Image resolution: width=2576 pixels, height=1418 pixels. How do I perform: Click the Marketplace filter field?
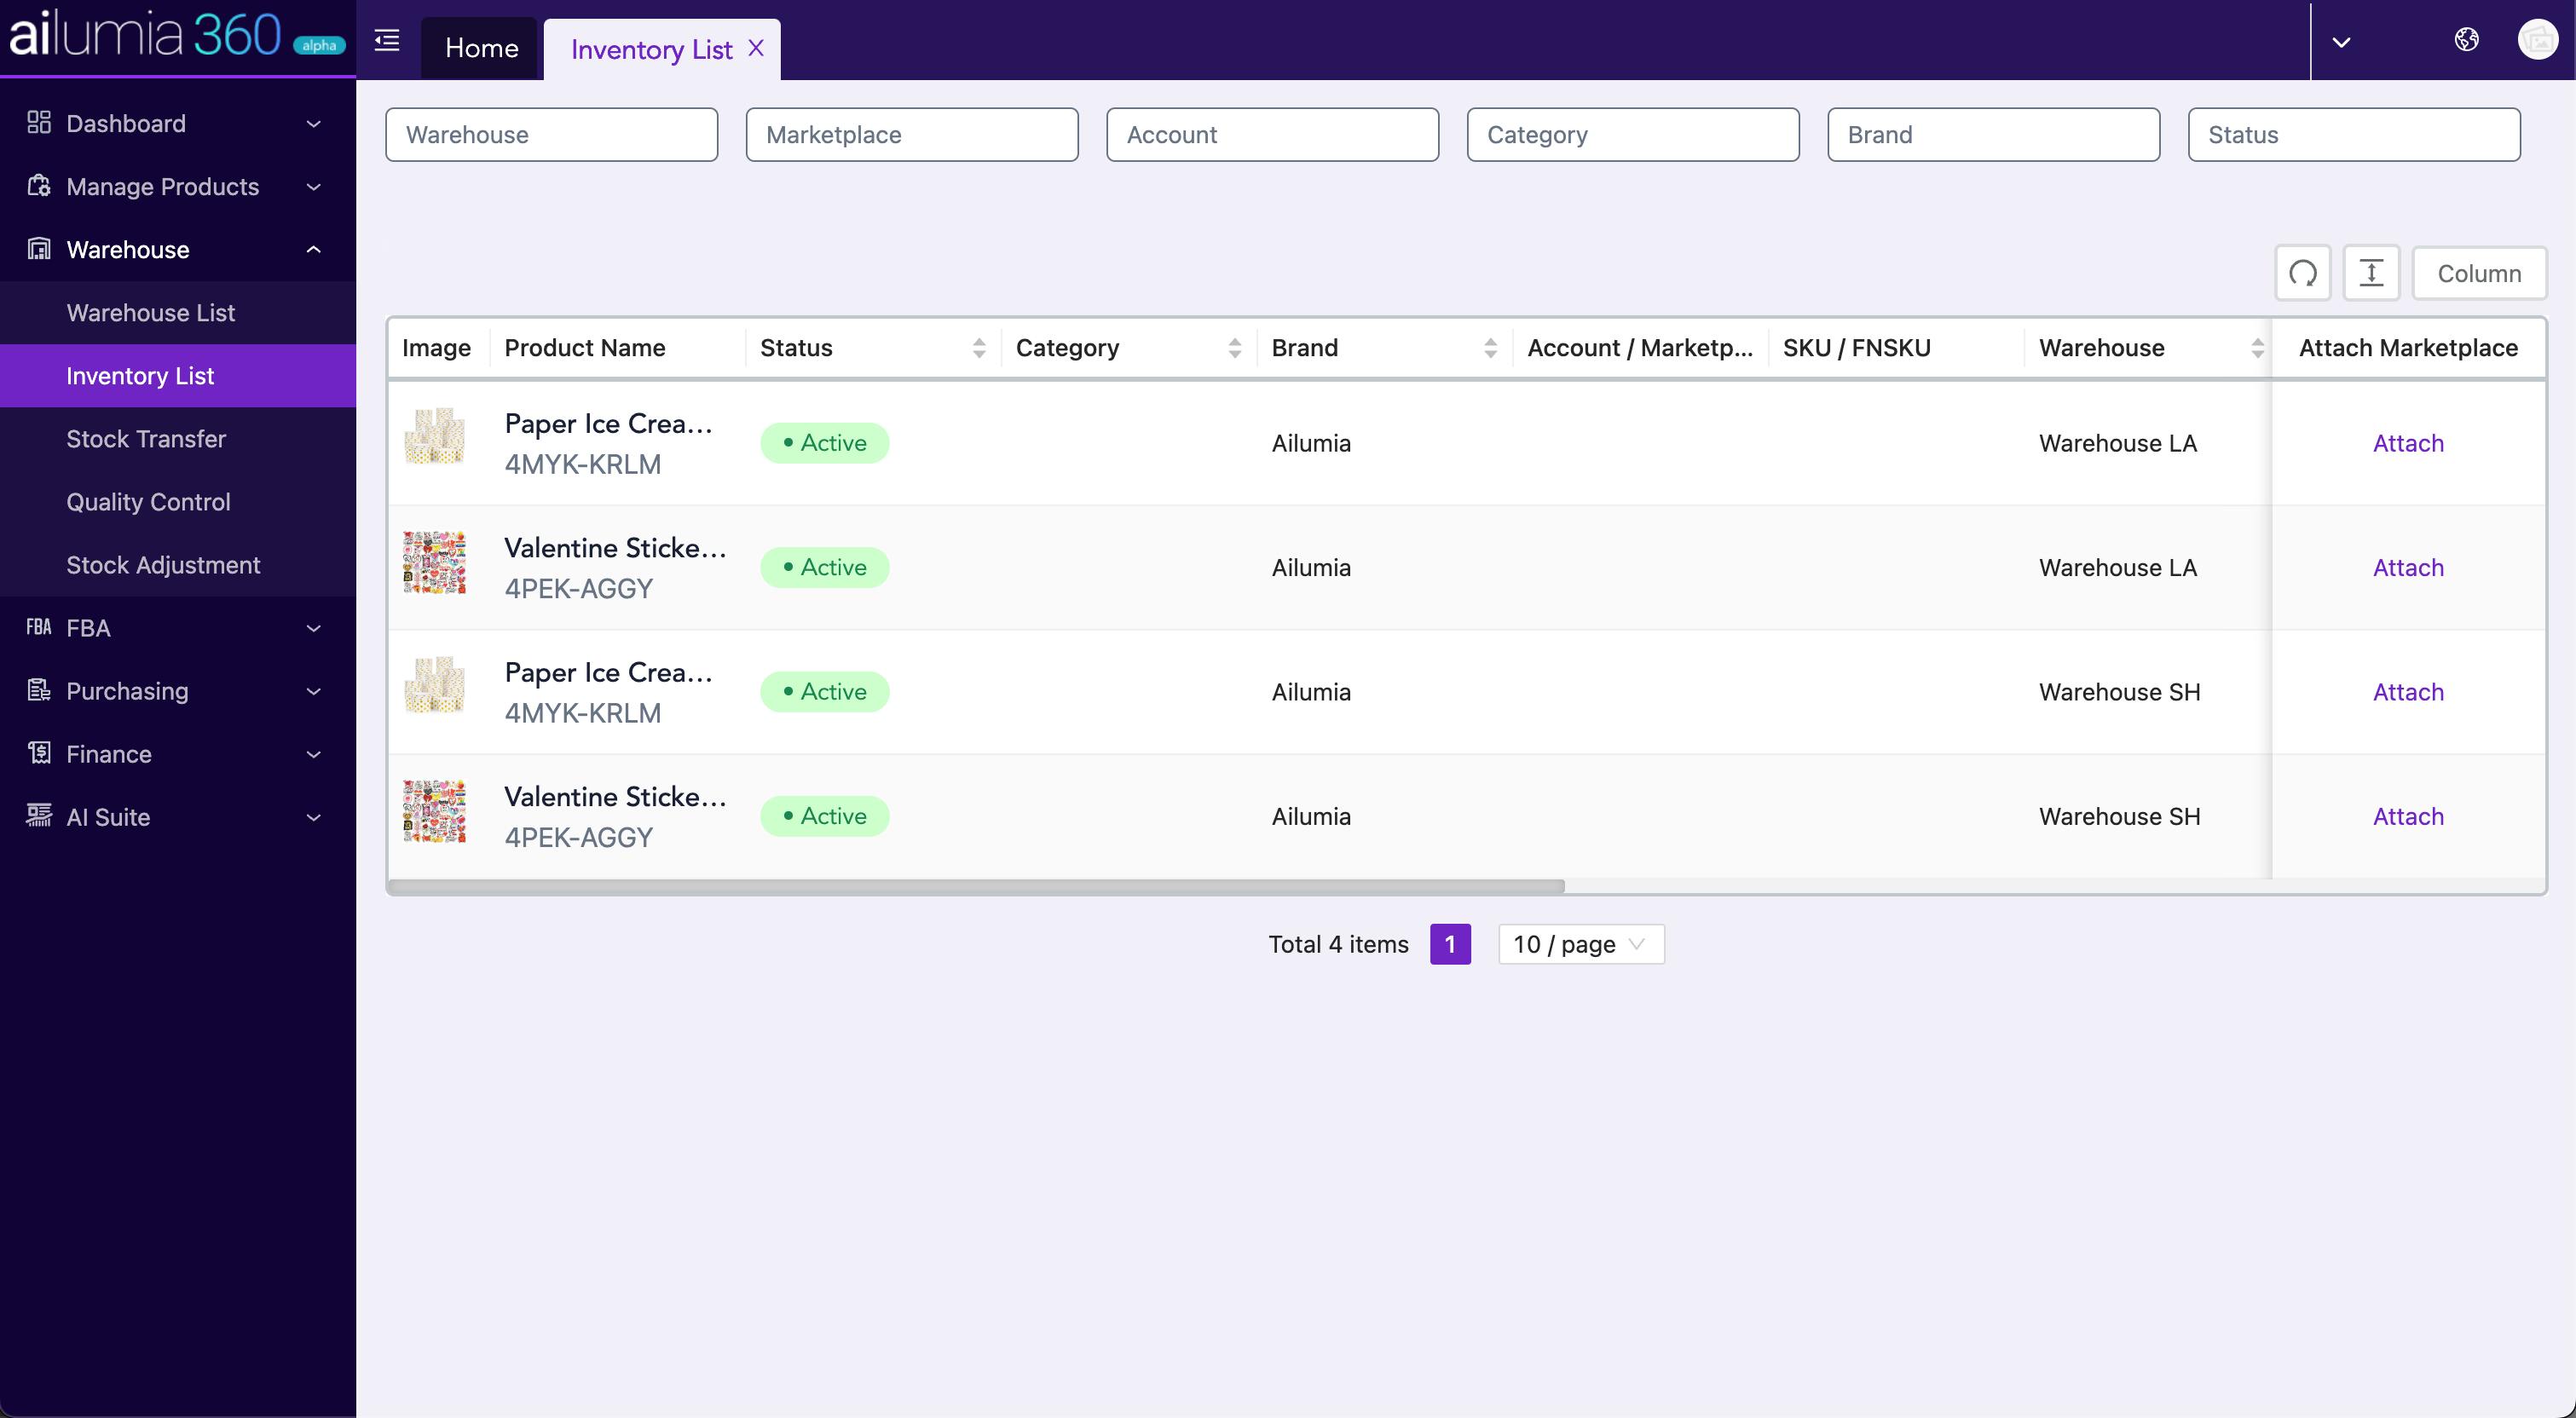912,135
